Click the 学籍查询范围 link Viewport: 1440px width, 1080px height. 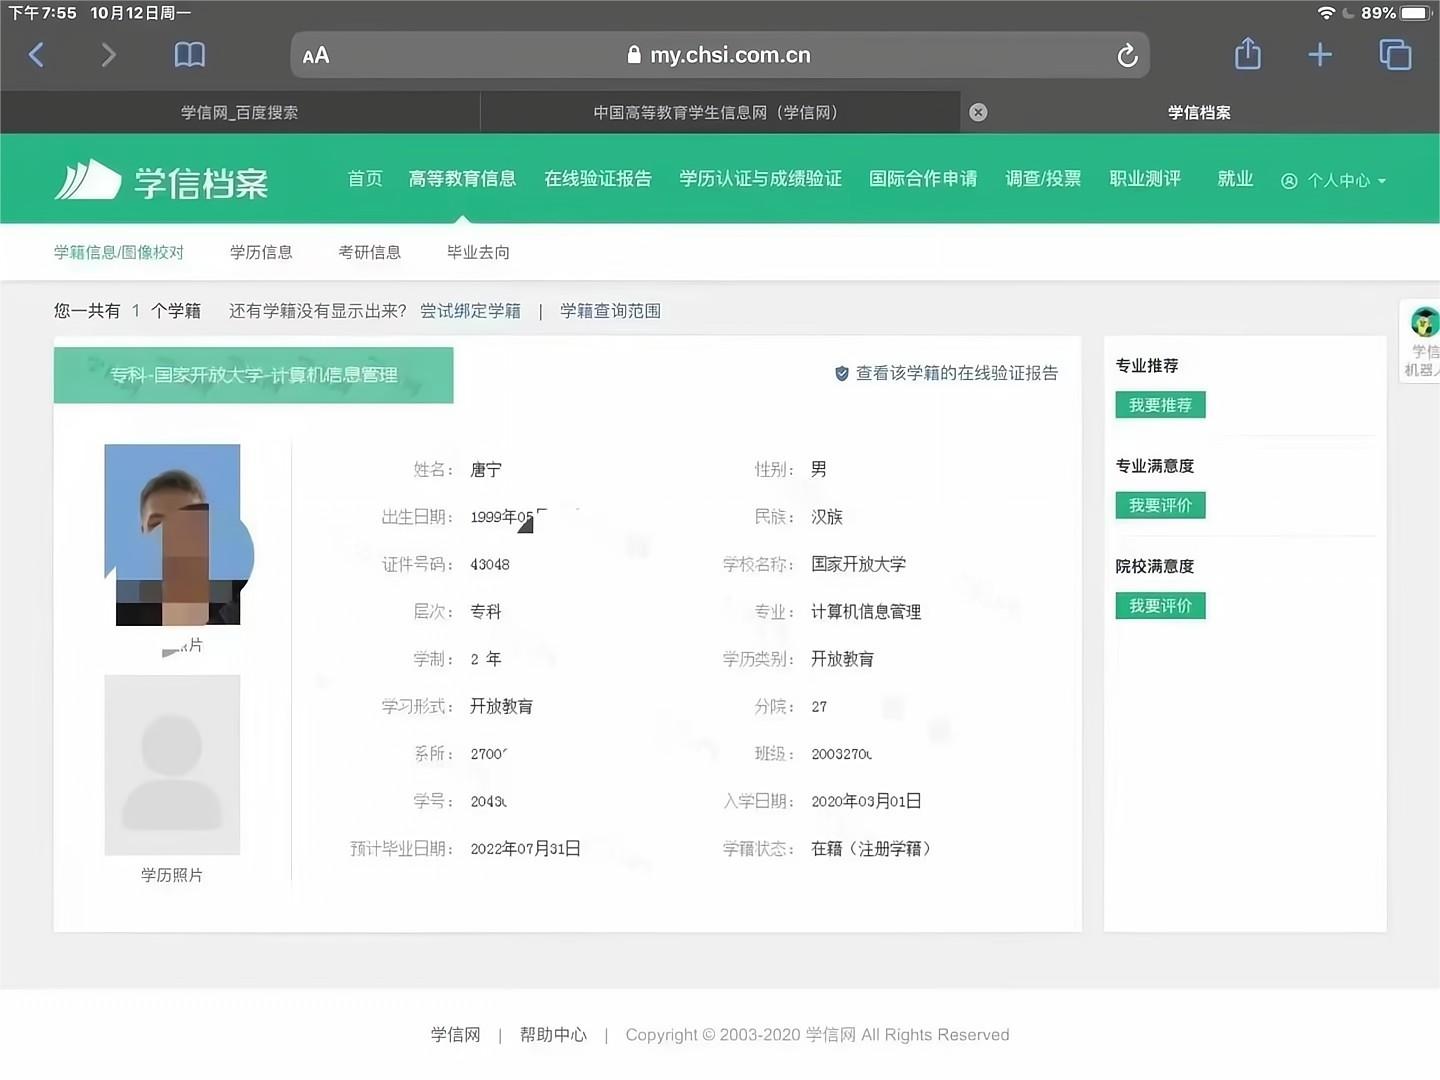pos(610,311)
